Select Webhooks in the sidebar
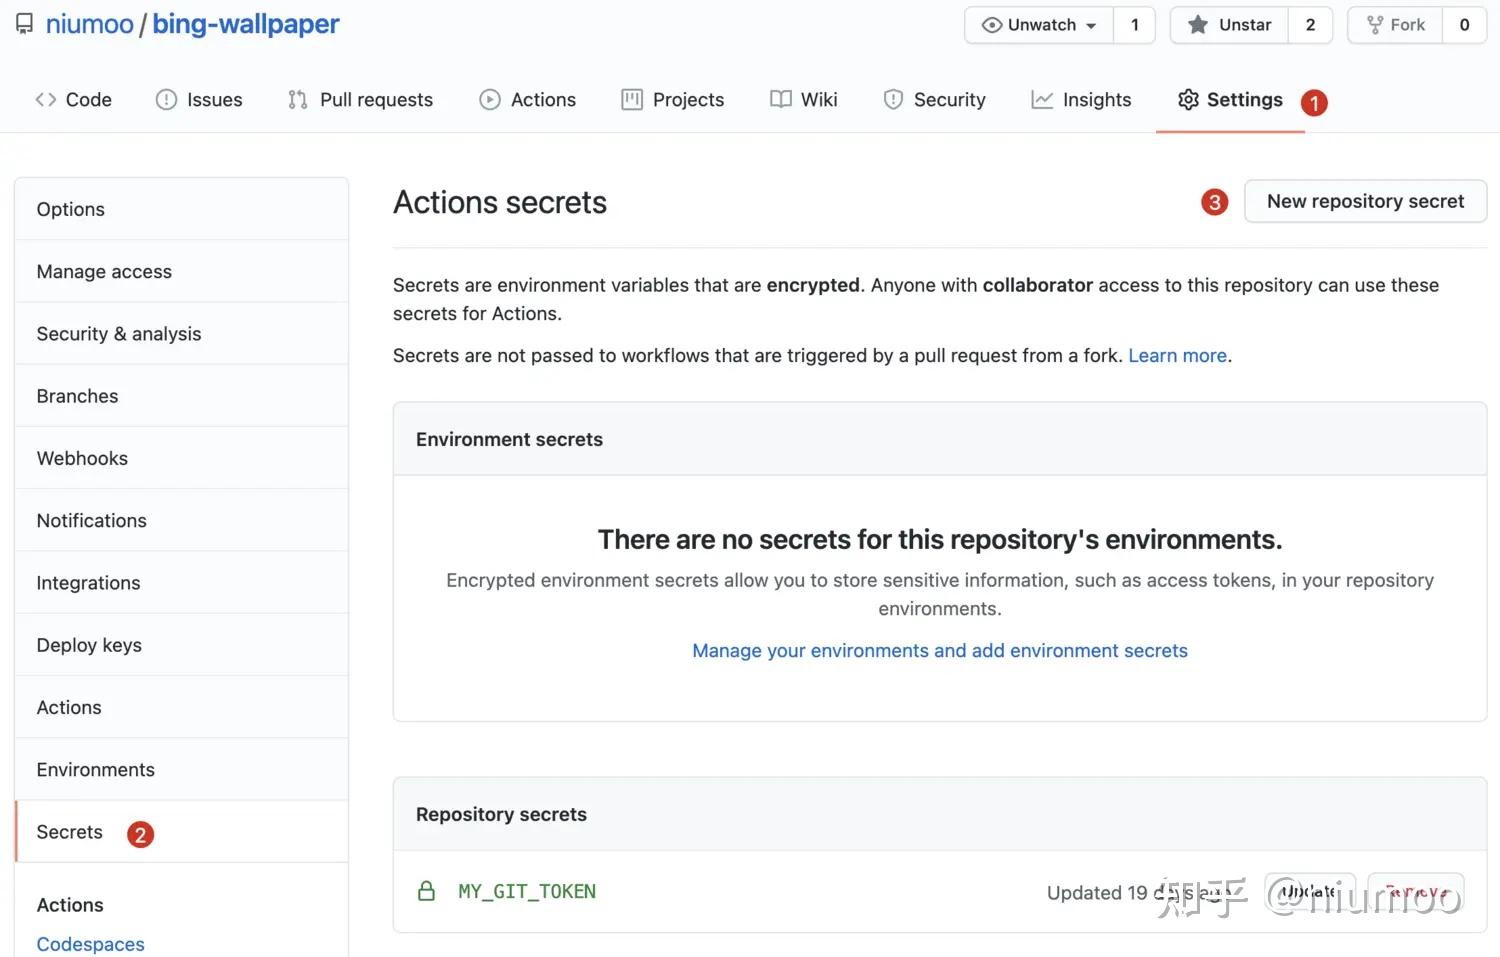Image resolution: width=1500 pixels, height=957 pixels. [82, 458]
